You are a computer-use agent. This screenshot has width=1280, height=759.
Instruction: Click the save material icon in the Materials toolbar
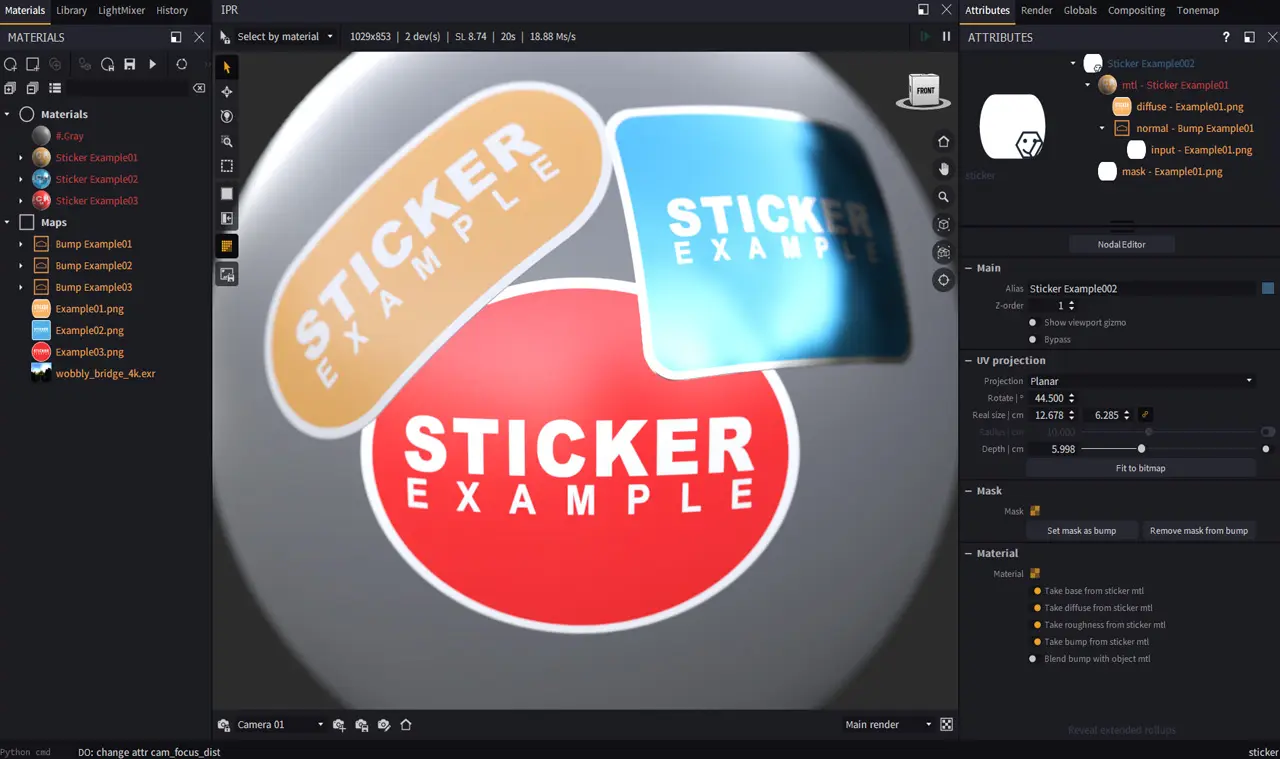click(130, 63)
